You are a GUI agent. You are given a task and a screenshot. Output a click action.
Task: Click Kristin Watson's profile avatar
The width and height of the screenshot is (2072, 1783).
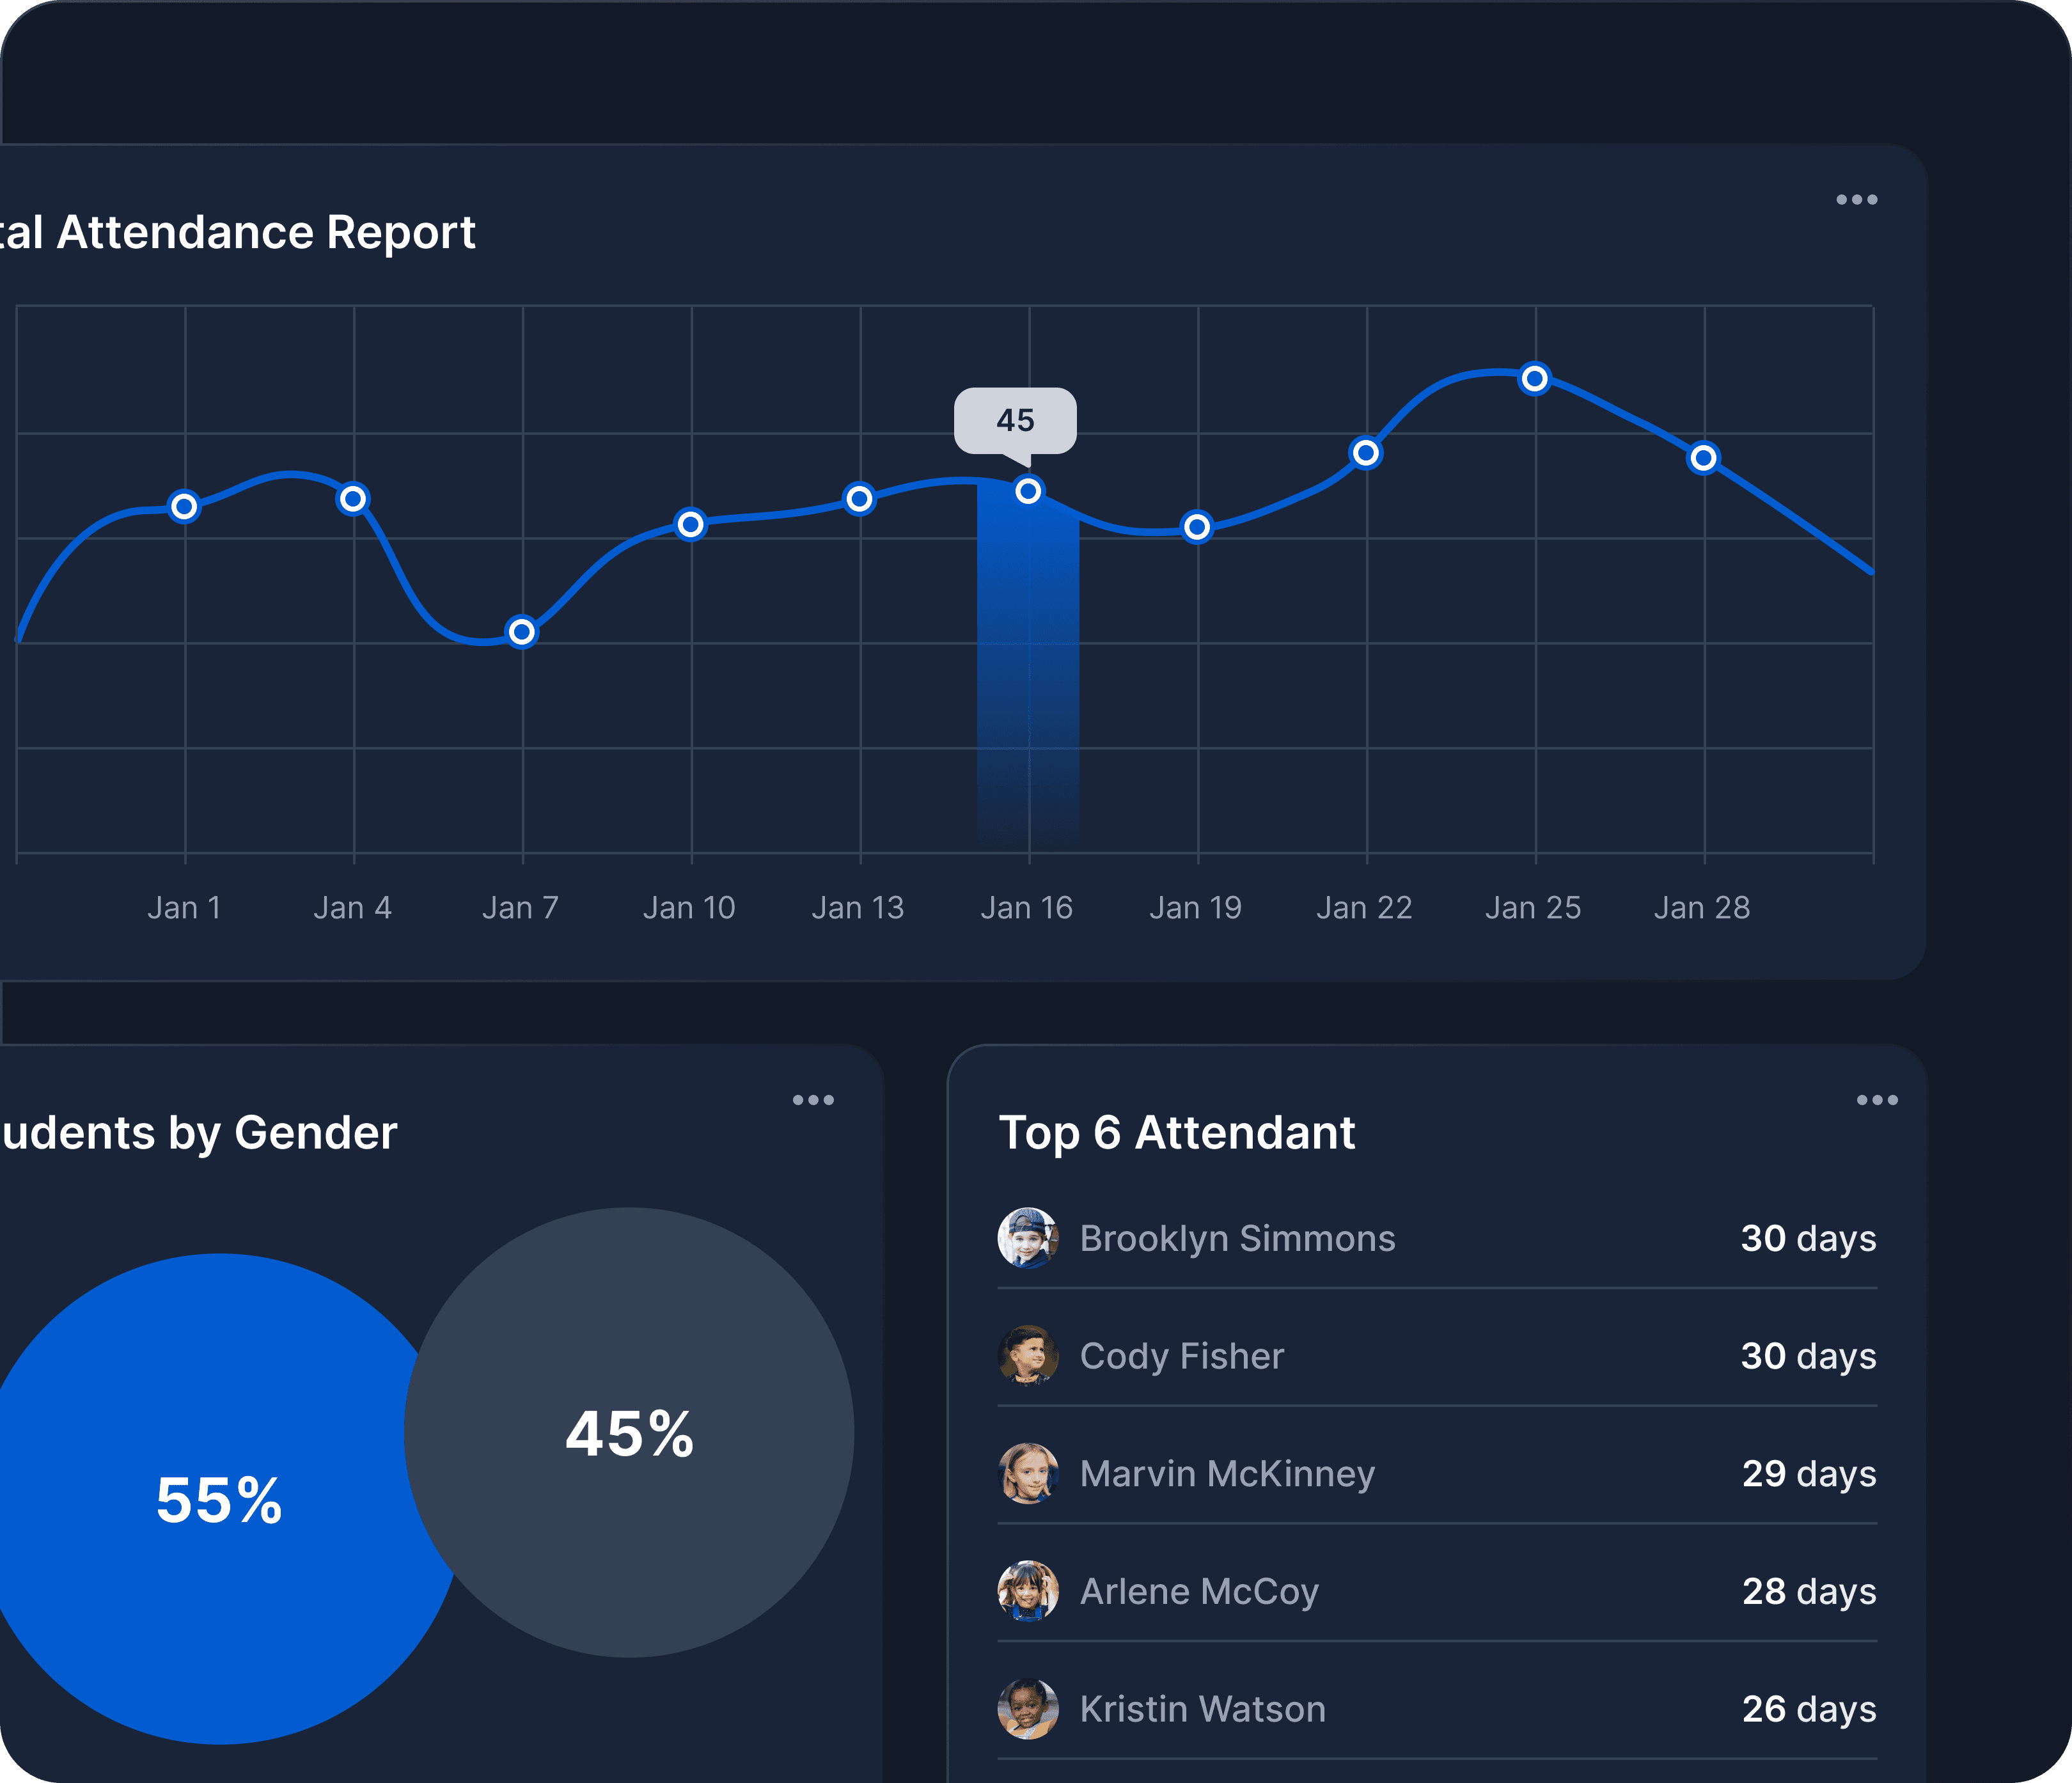click(1028, 1709)
